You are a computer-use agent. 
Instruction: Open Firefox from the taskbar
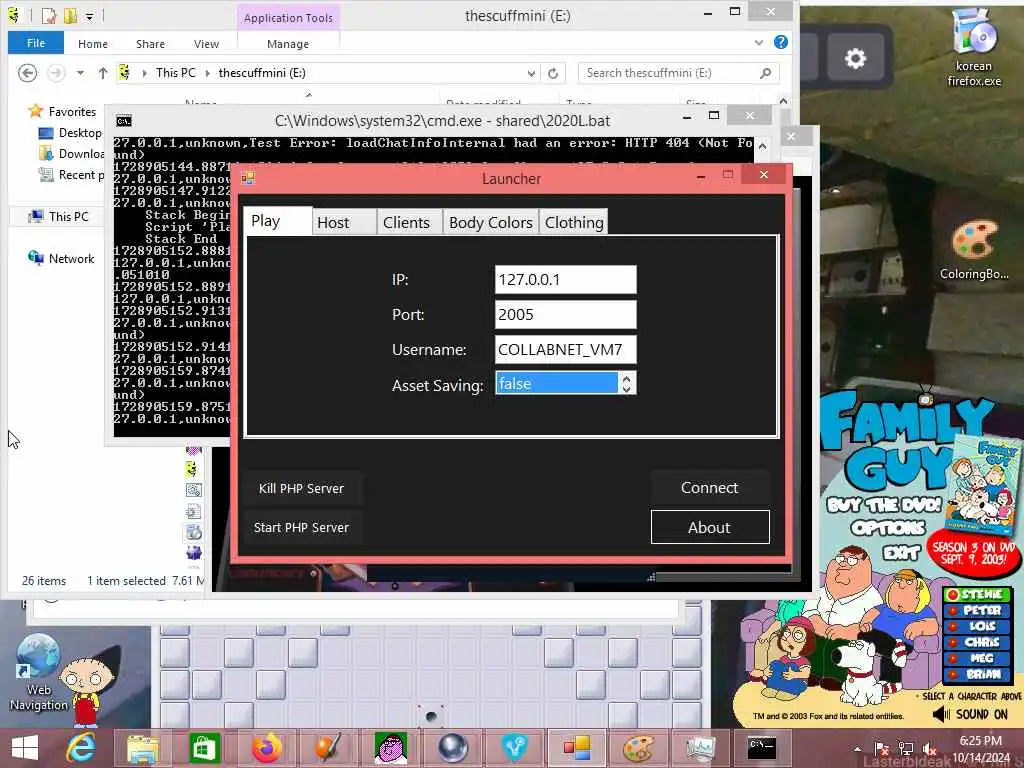coord(266,748)
